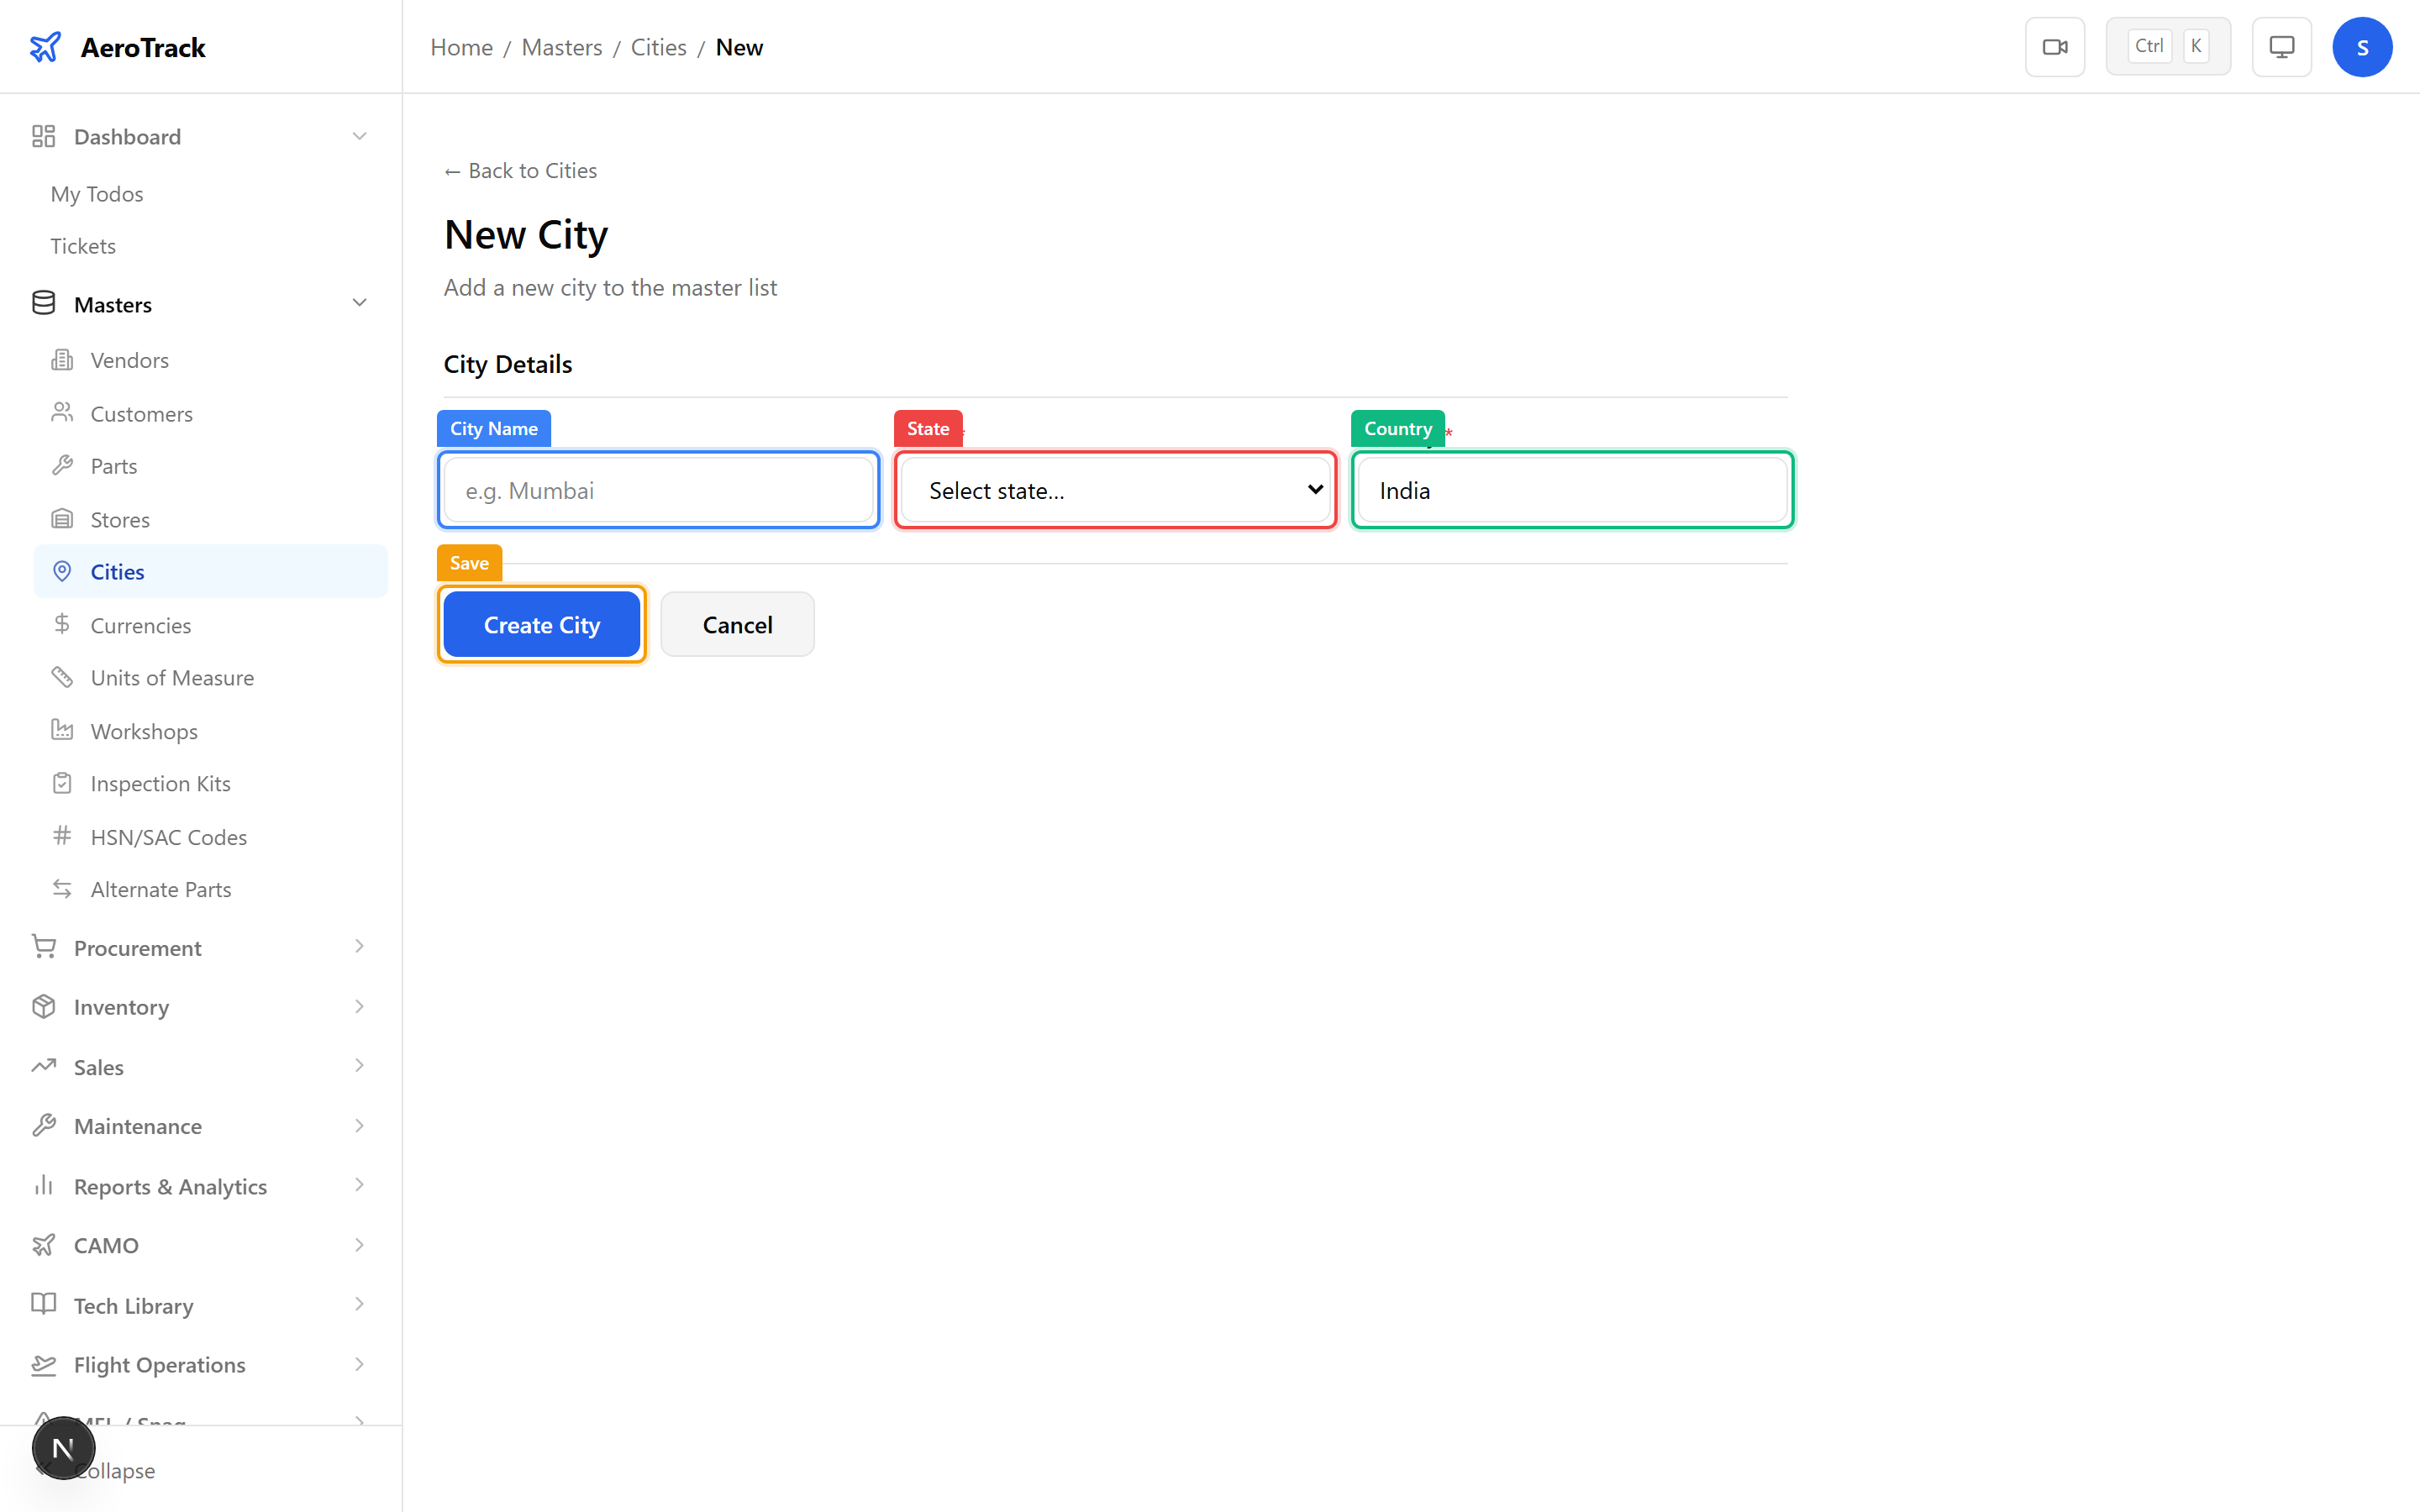
Task: Open the HSN/SAC Codes page
Action: [x=167, y=836]
